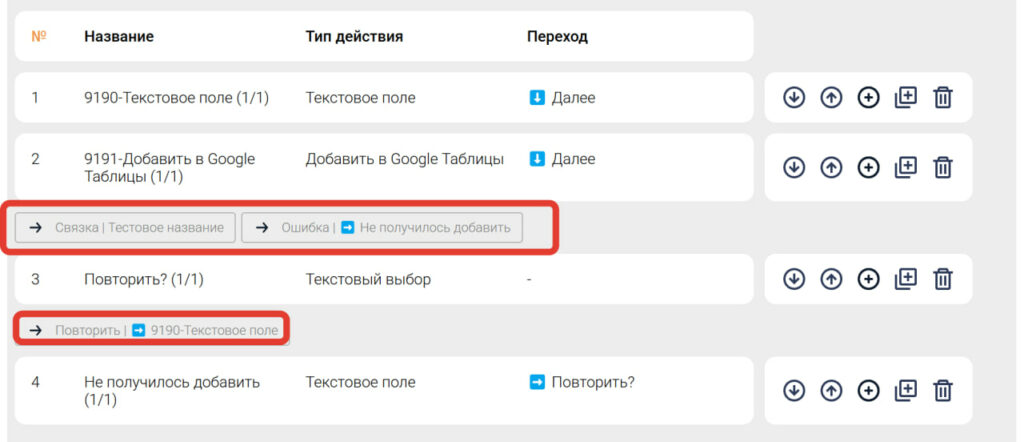Move 'Не получилось добавить' row 4 down

tap(793, 391)
